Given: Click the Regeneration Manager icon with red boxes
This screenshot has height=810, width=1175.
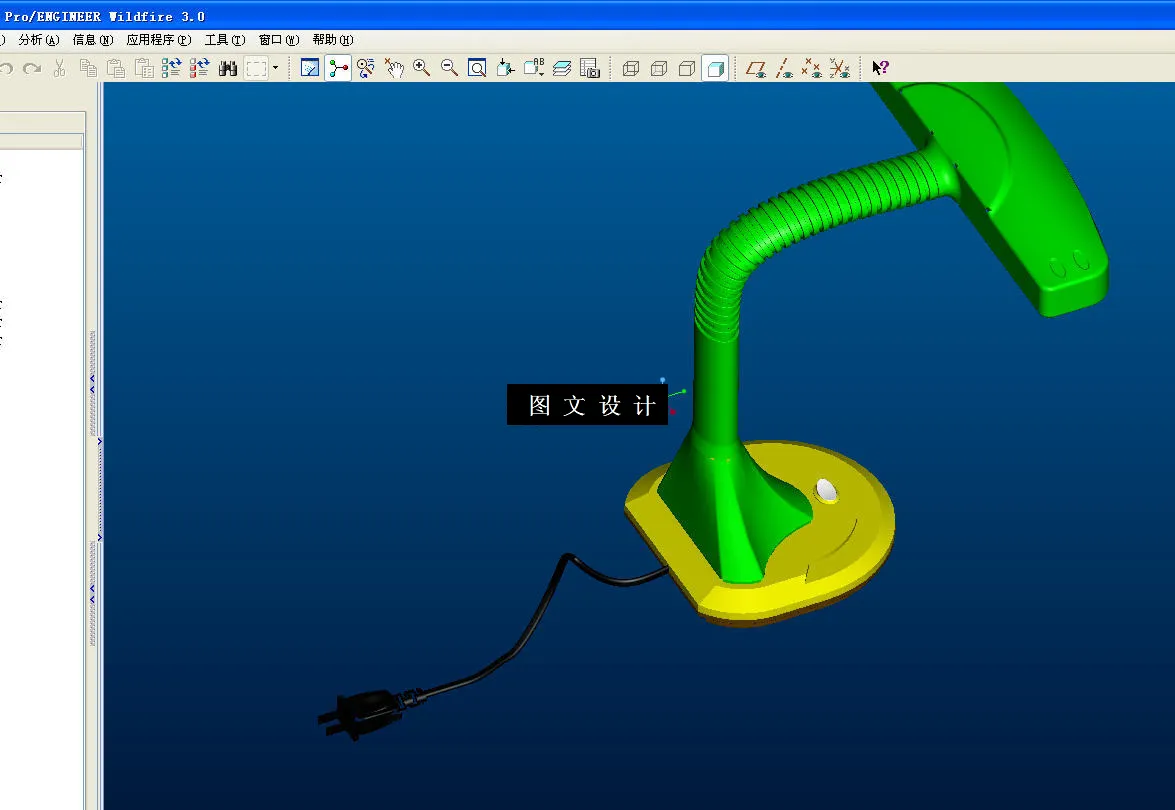Looking at the screenshot, I should (x=199, y=69).
